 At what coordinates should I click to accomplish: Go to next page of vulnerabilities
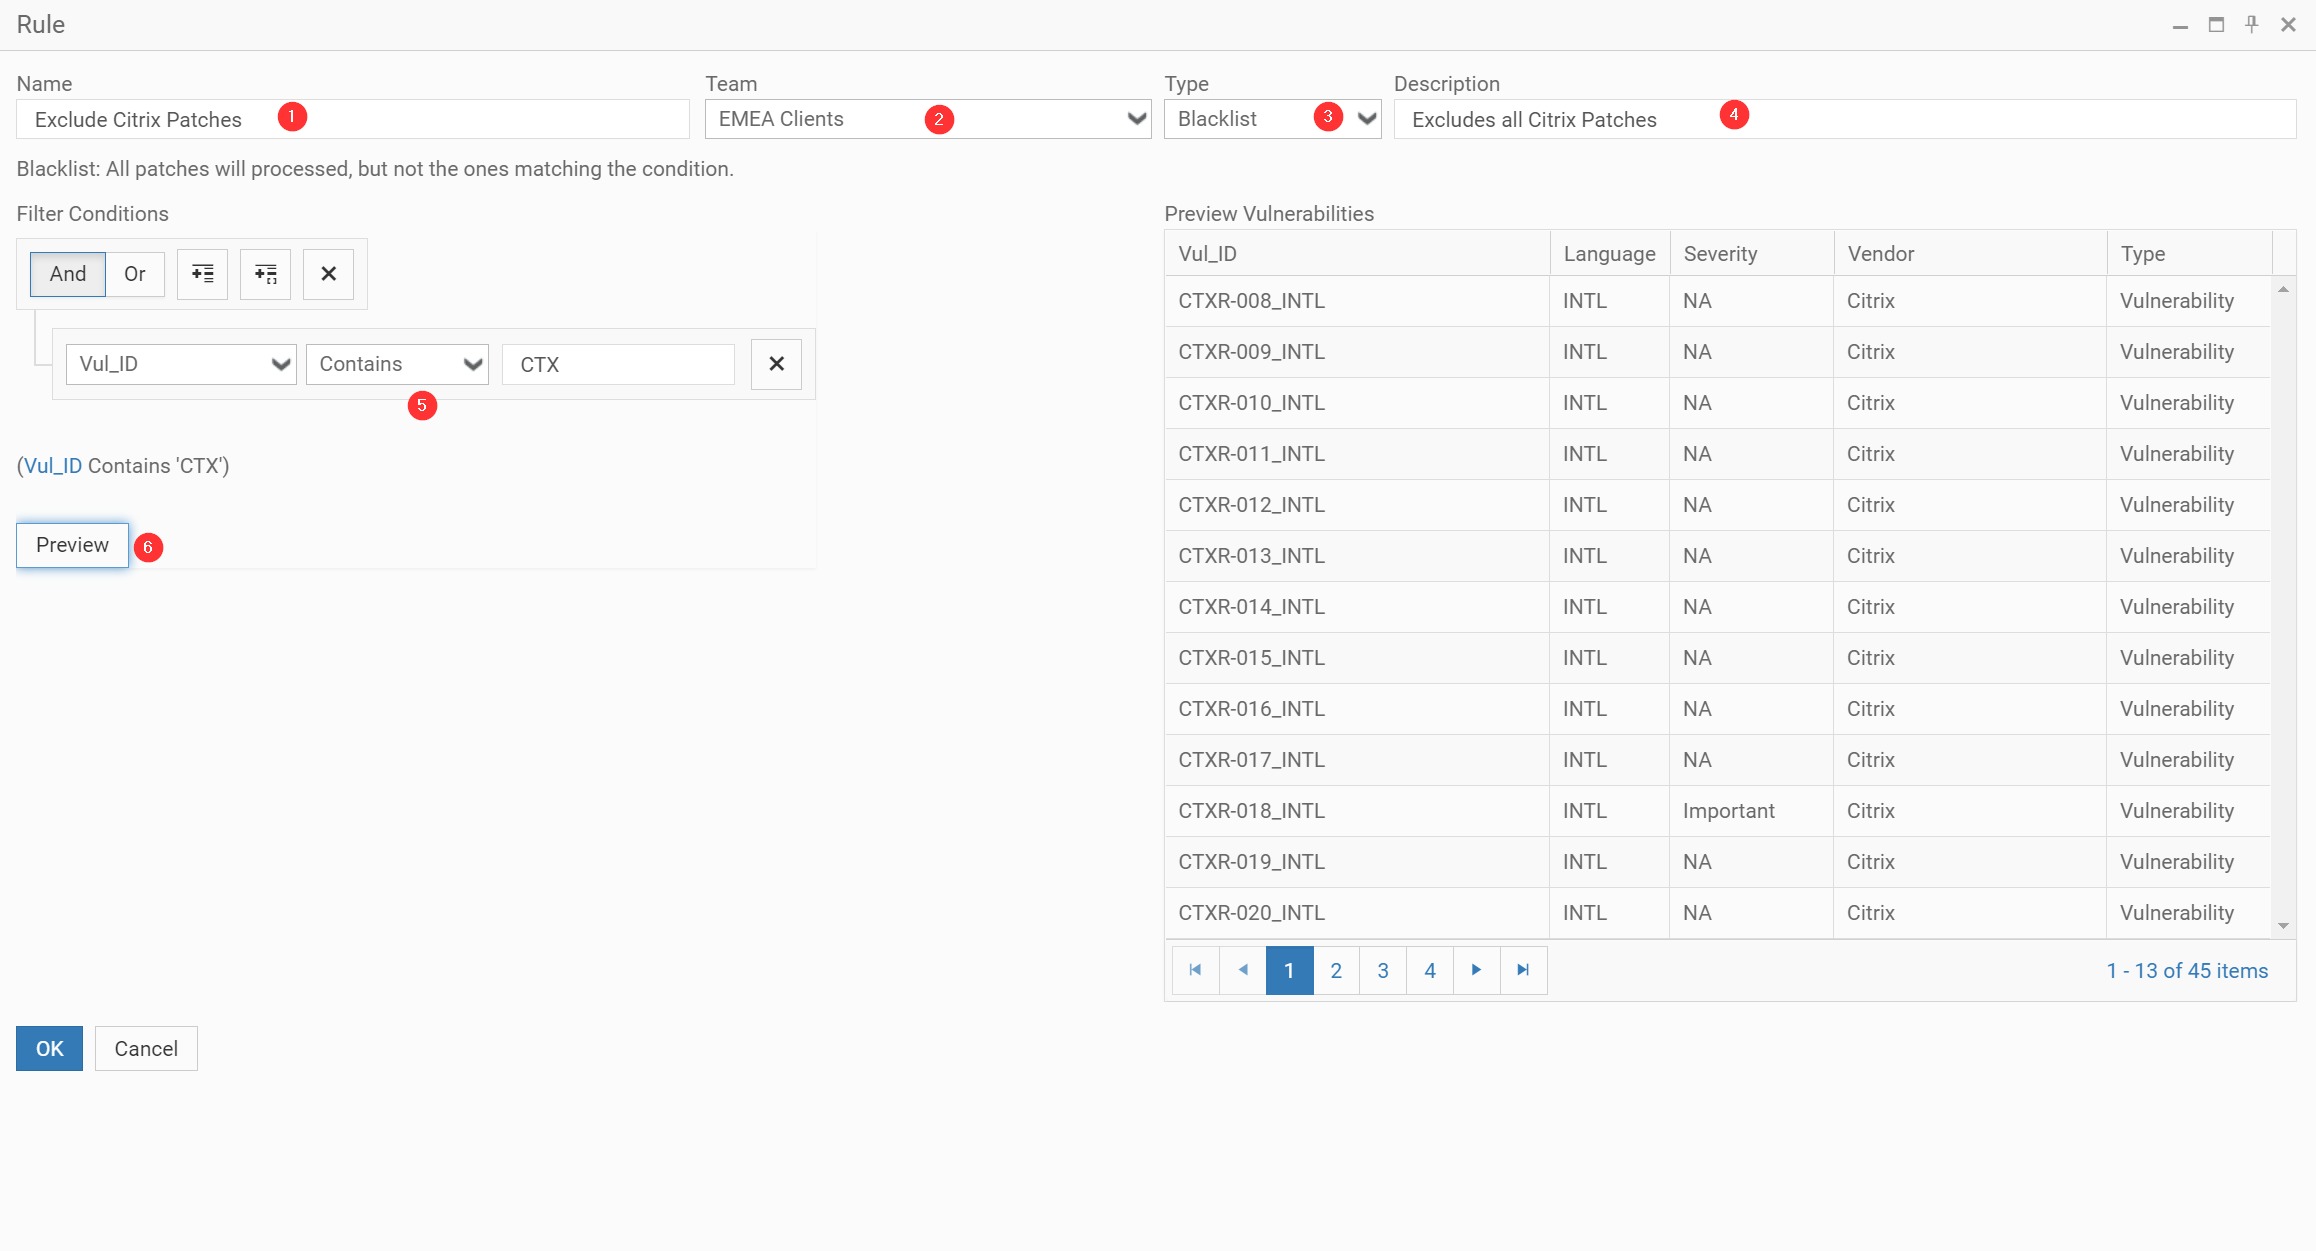(x=1476, y=970)
